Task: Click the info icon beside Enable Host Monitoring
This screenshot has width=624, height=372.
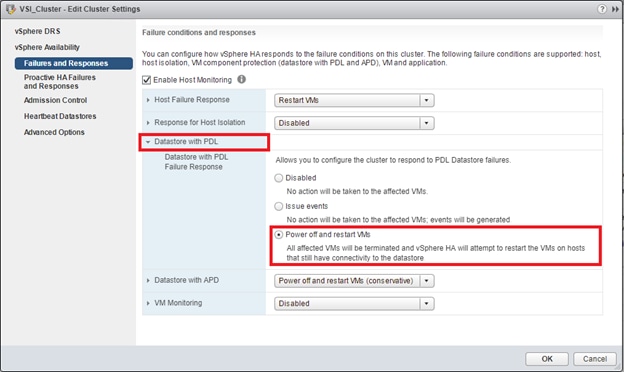Action: [x=242, y=79]
